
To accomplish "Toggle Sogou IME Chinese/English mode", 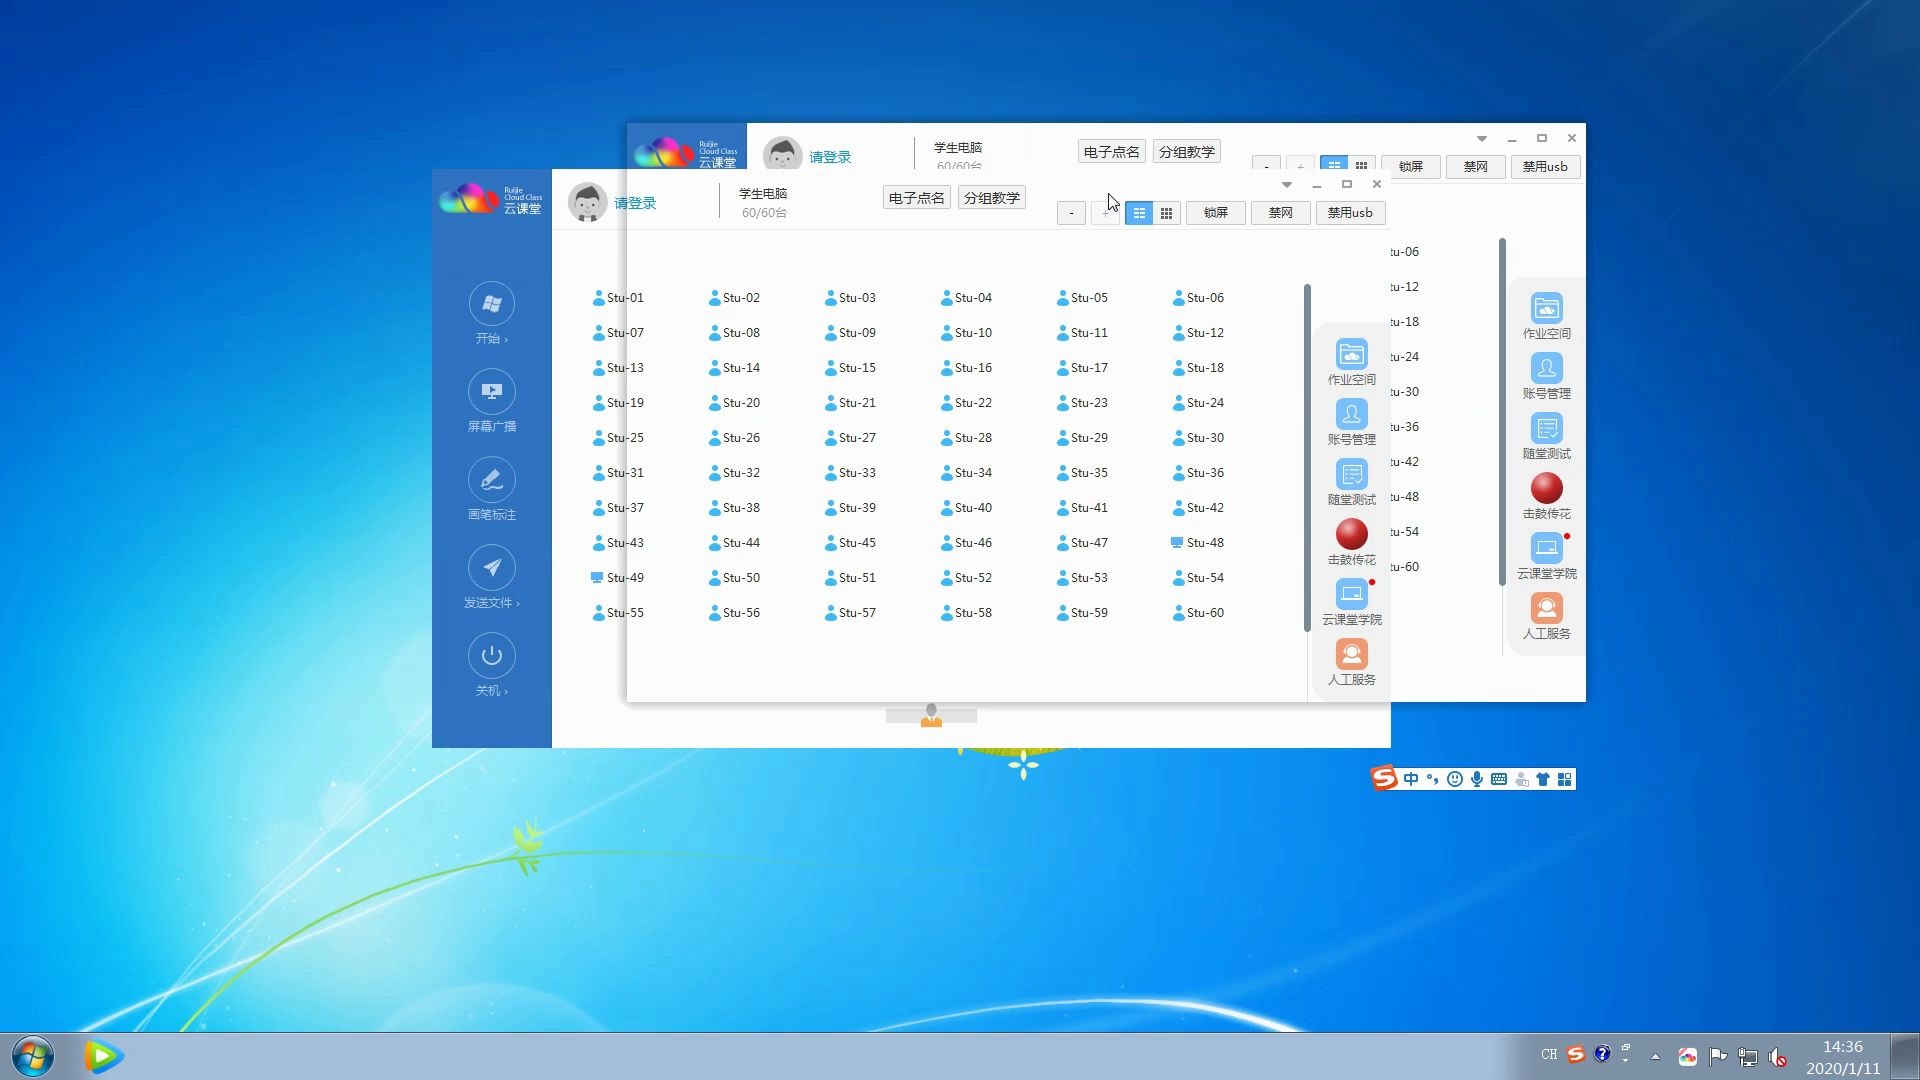I will (1411, 779).
